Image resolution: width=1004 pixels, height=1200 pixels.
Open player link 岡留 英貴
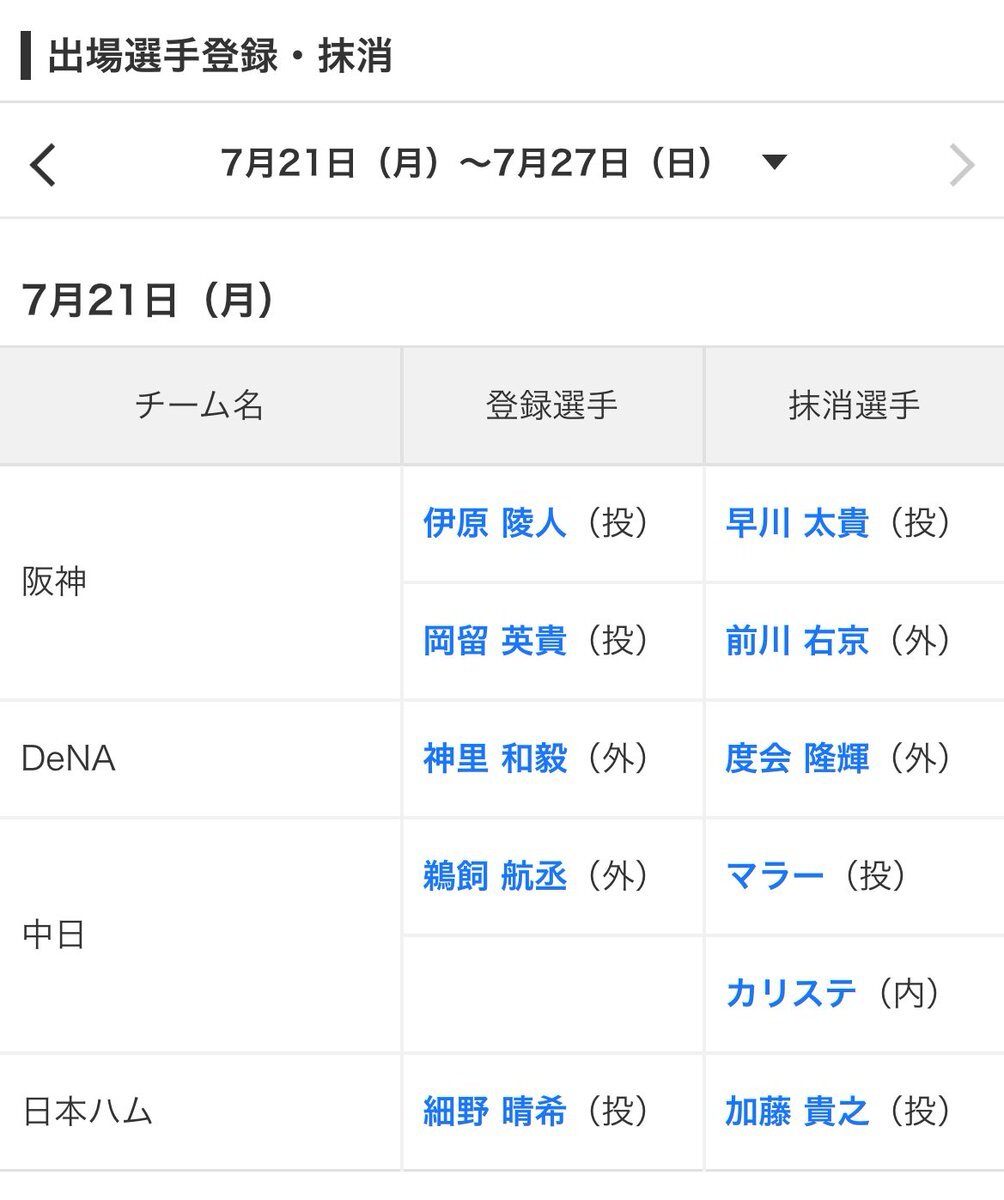(x=495, y=641)
